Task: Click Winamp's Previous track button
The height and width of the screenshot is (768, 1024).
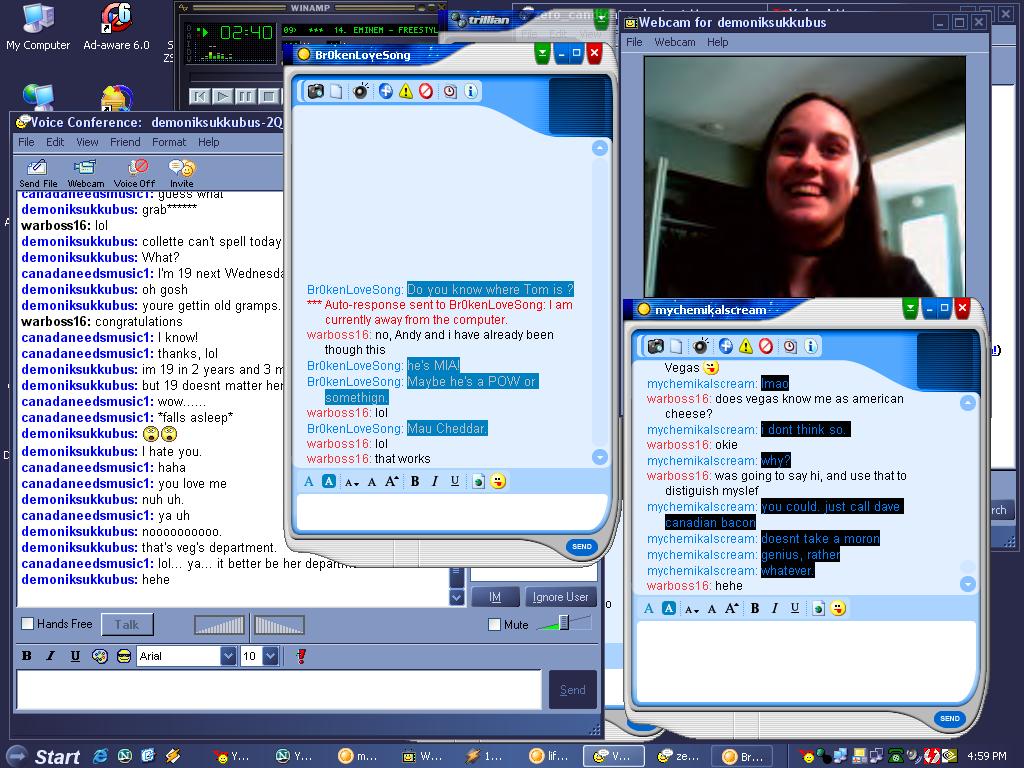Action: [200, 97]
